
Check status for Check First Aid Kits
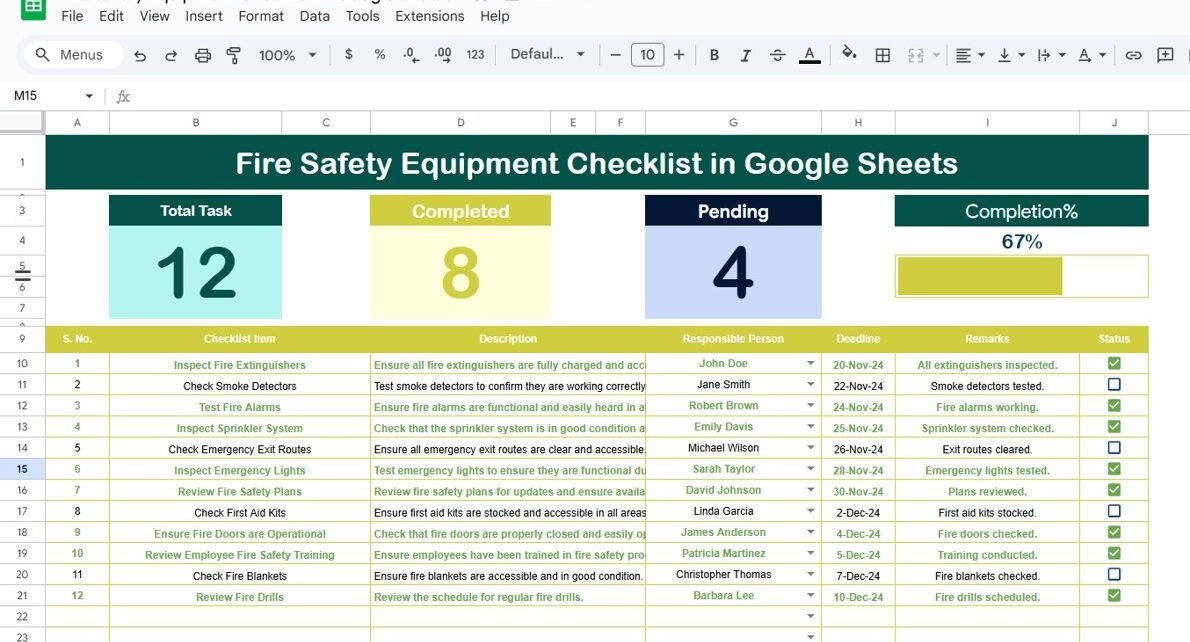pos(1113,511)
